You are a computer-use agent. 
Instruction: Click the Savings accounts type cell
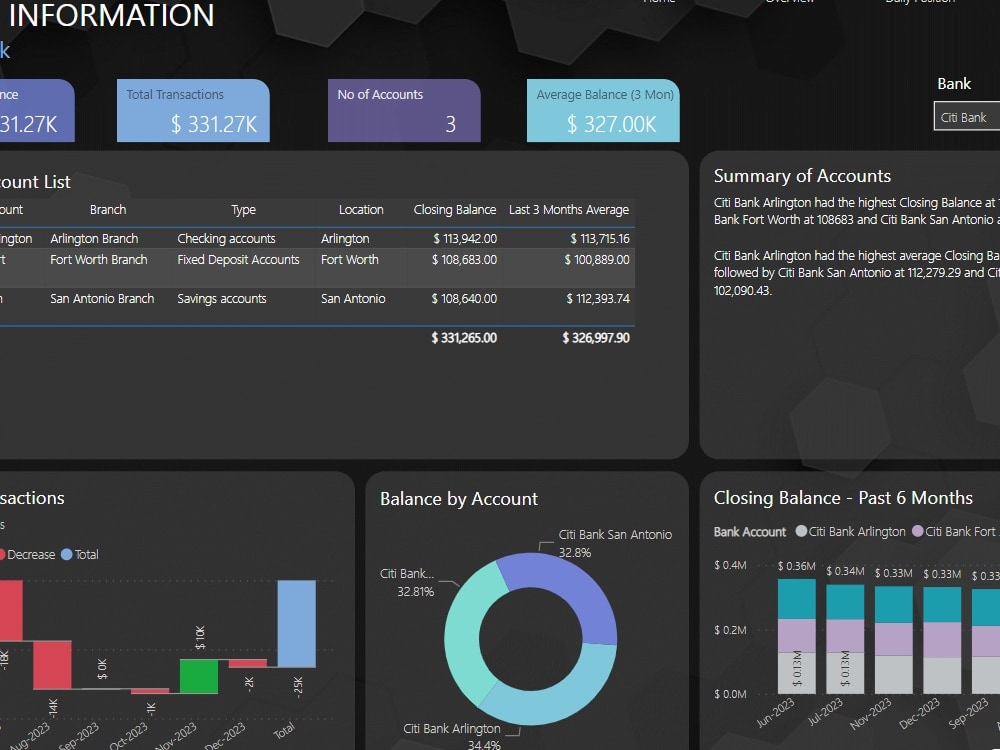[x=221, y=298]
